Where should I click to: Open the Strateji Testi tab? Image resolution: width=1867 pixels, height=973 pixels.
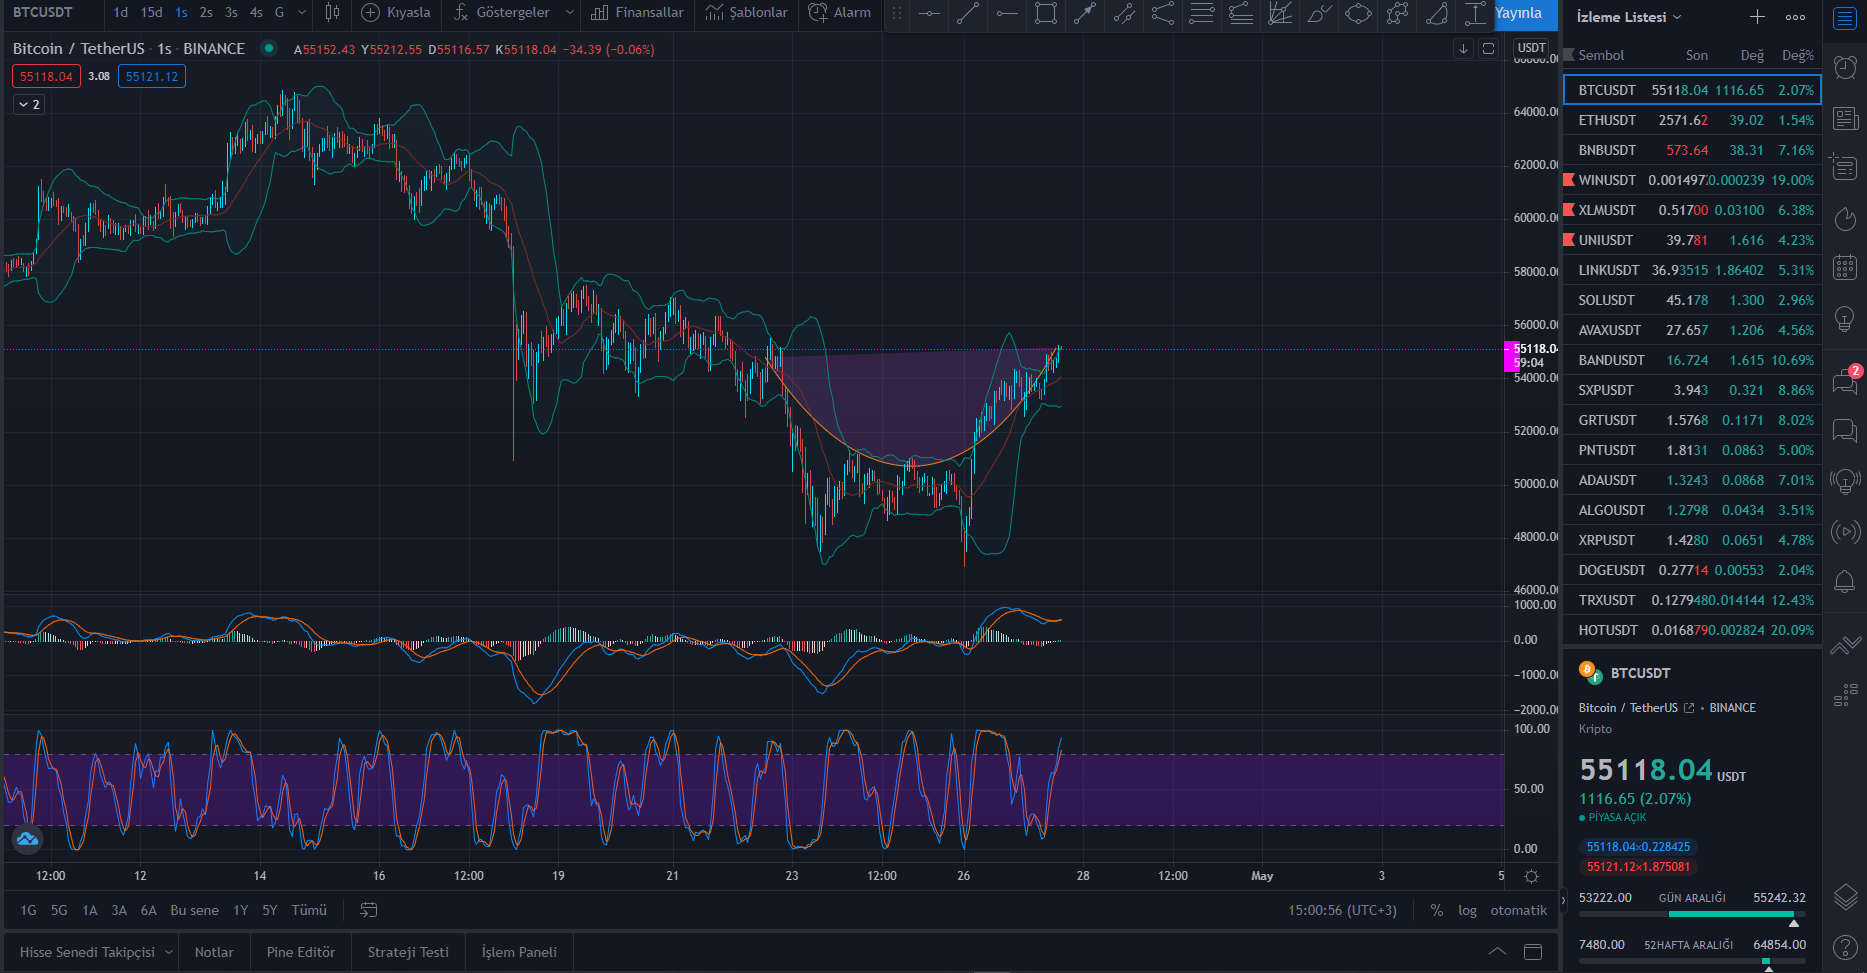coord(408,952)
